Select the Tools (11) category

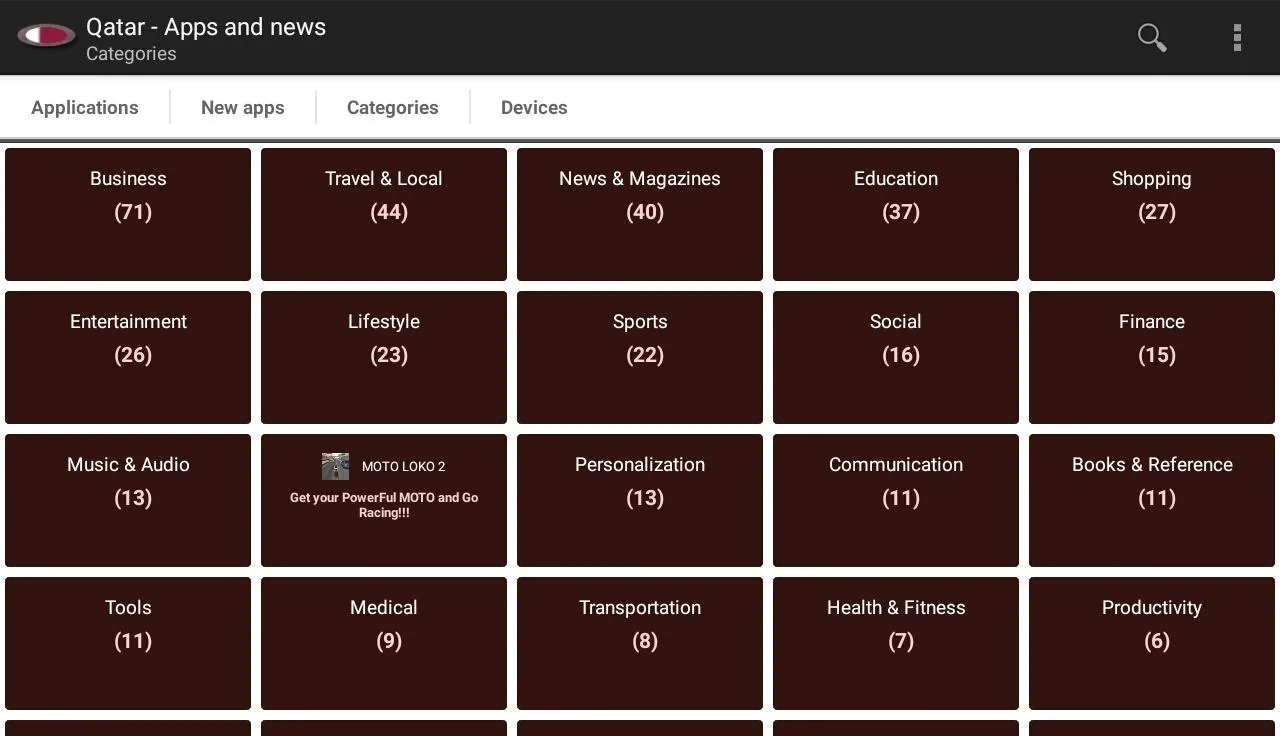click(128, 643)
